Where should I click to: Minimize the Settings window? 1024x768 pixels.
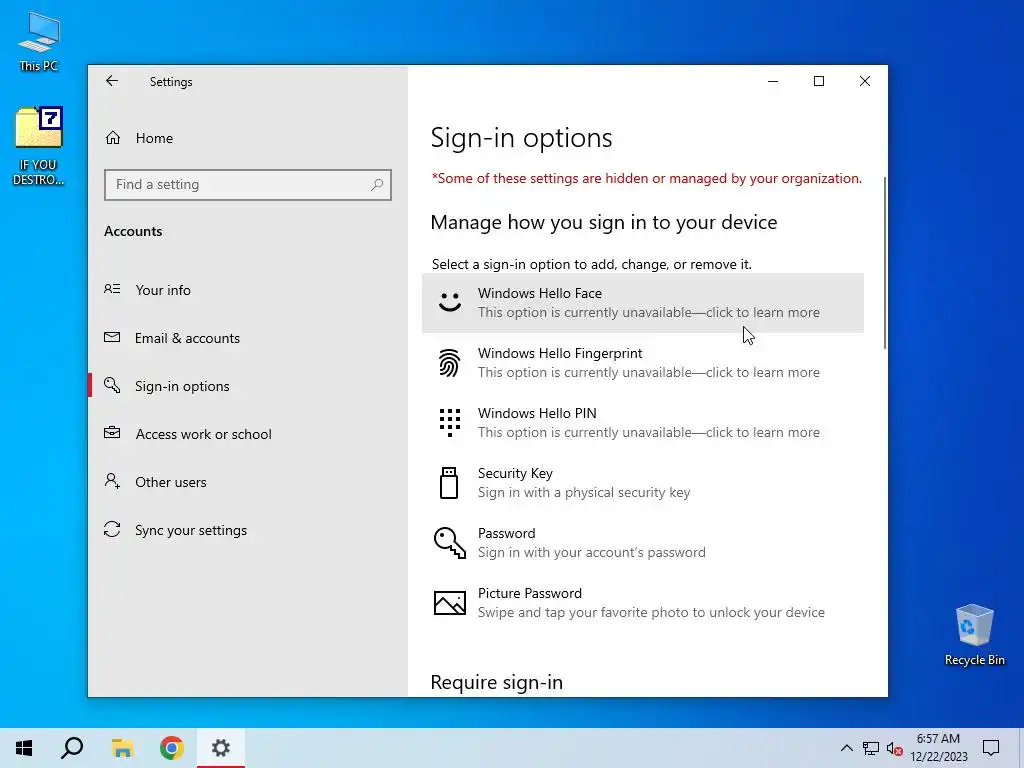(x=773, y=81)
